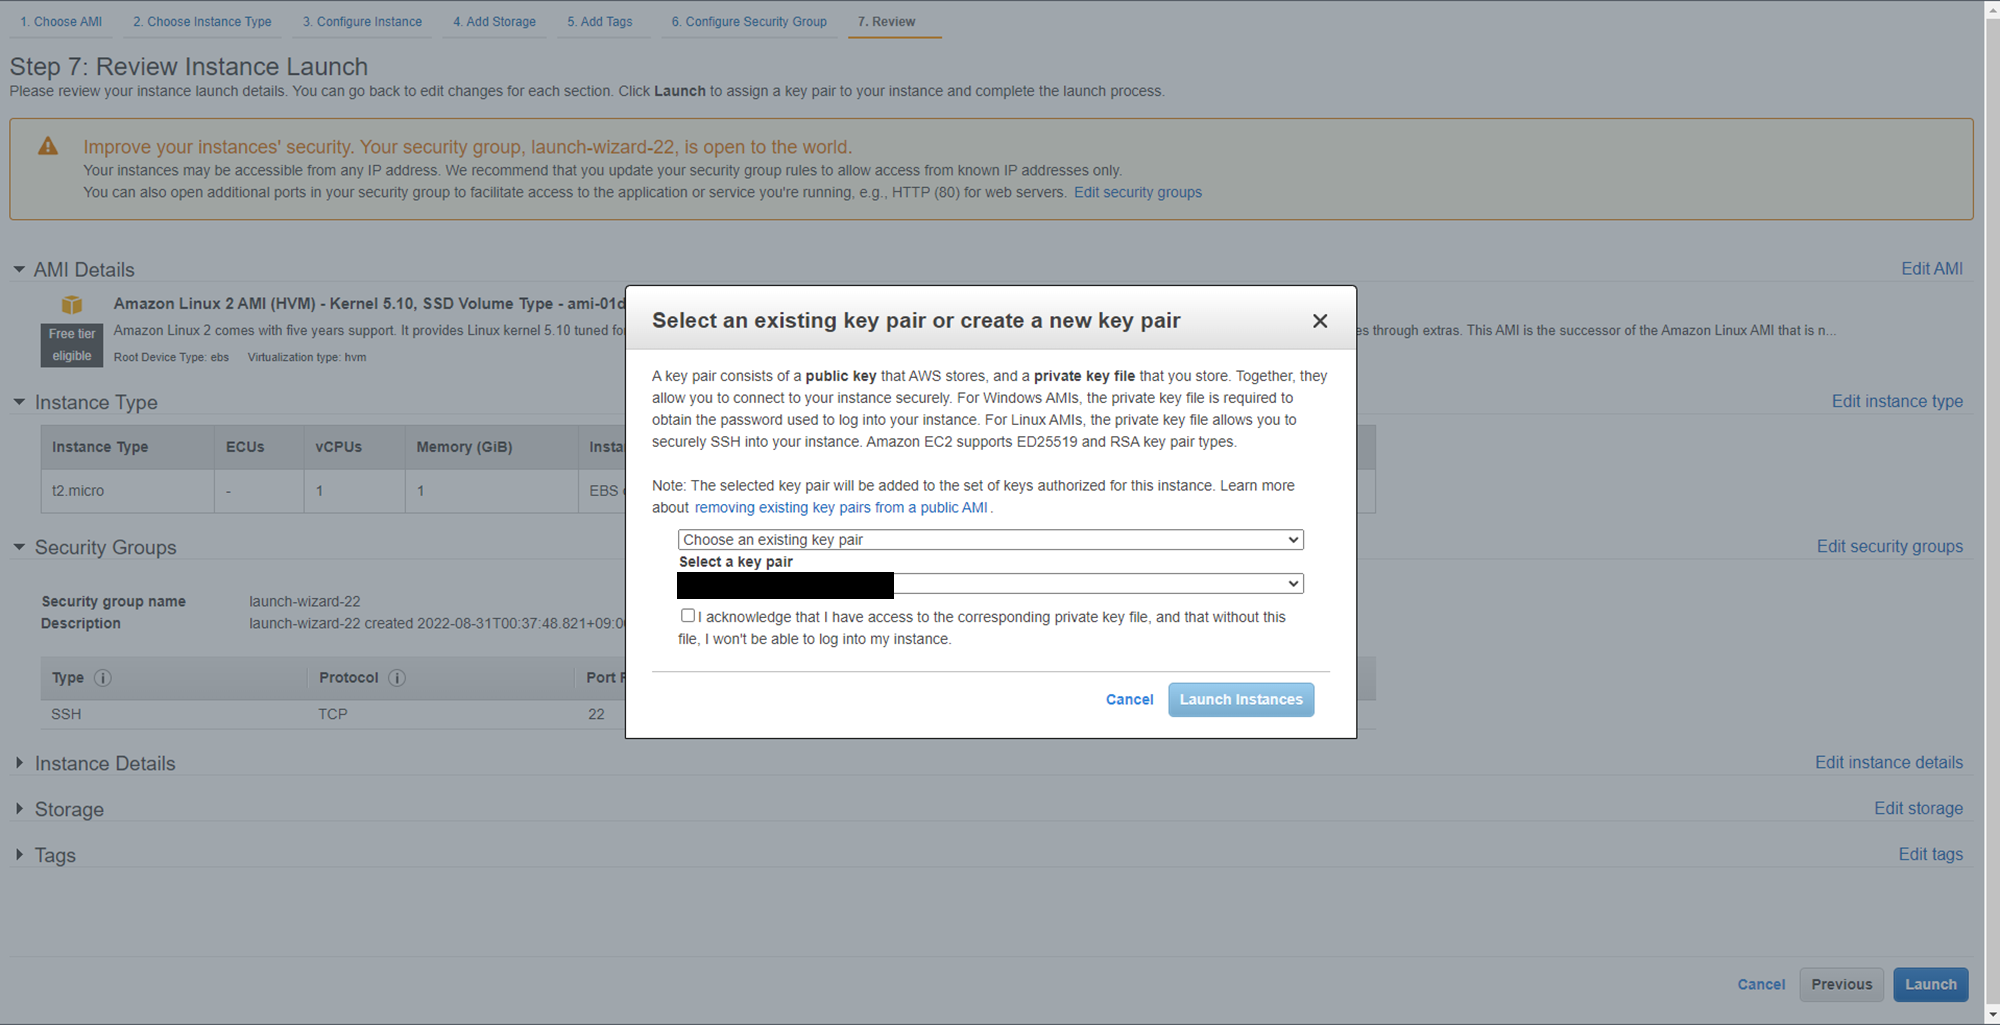
Task: Go to step 4. Add Storage tab
Action: pyautogui.click(x=494, y=22)
